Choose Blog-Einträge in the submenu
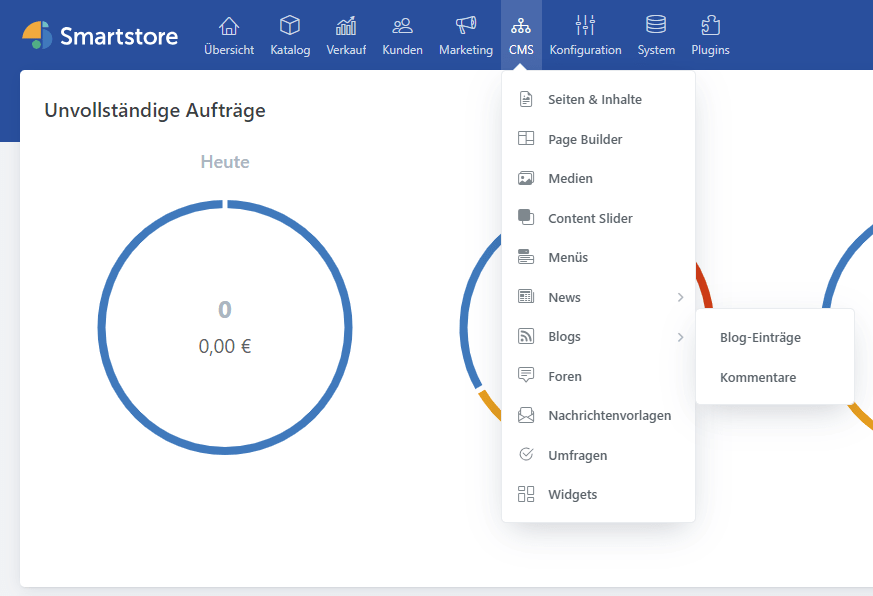The image size is (873, 596). click(760, 338)
